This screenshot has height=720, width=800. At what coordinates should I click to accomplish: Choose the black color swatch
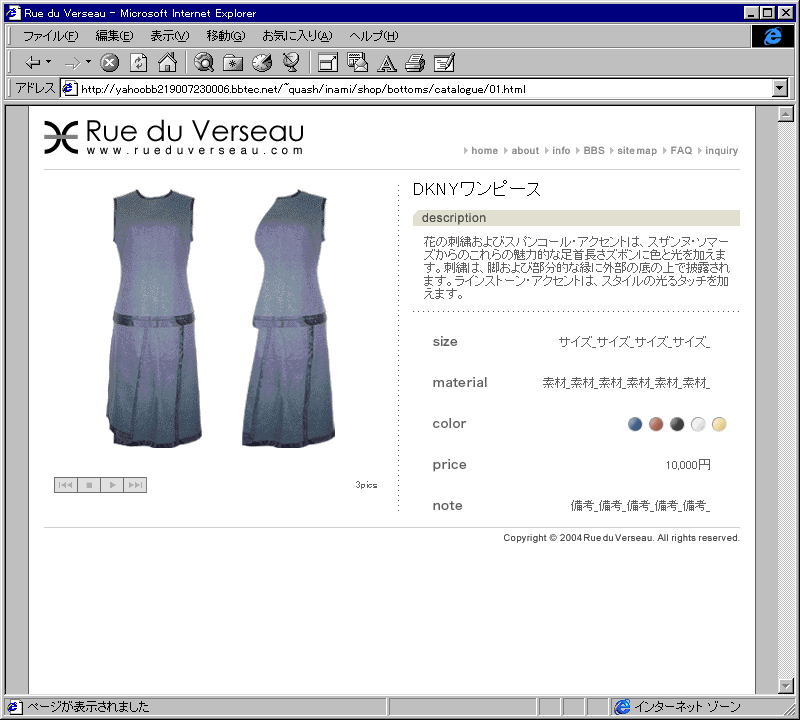click(x=677, y=424)
